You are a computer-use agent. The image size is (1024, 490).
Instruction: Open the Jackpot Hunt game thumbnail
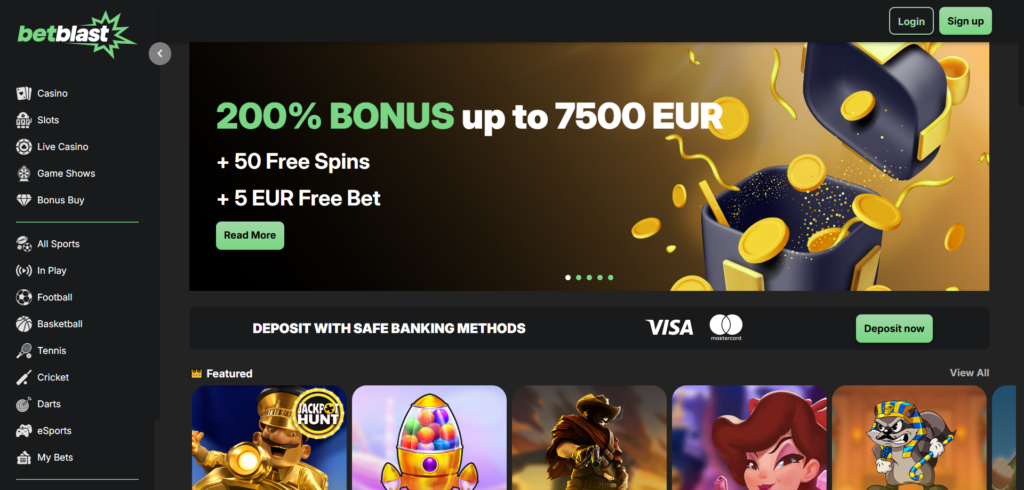click(269, 438)
